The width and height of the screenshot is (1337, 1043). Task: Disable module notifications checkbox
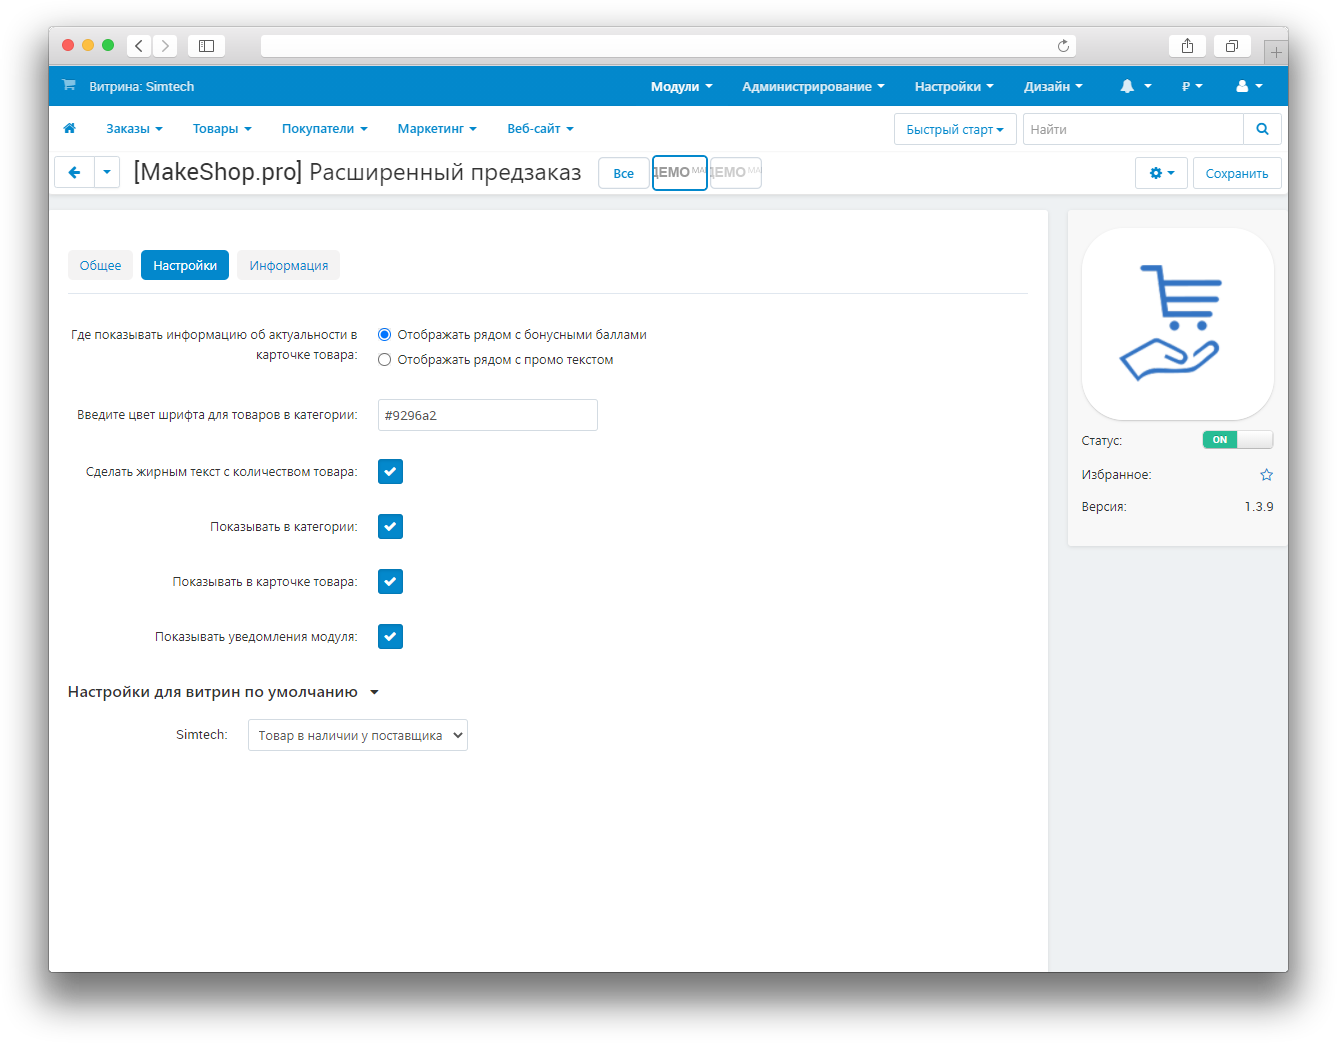click(x=390, y=637)
